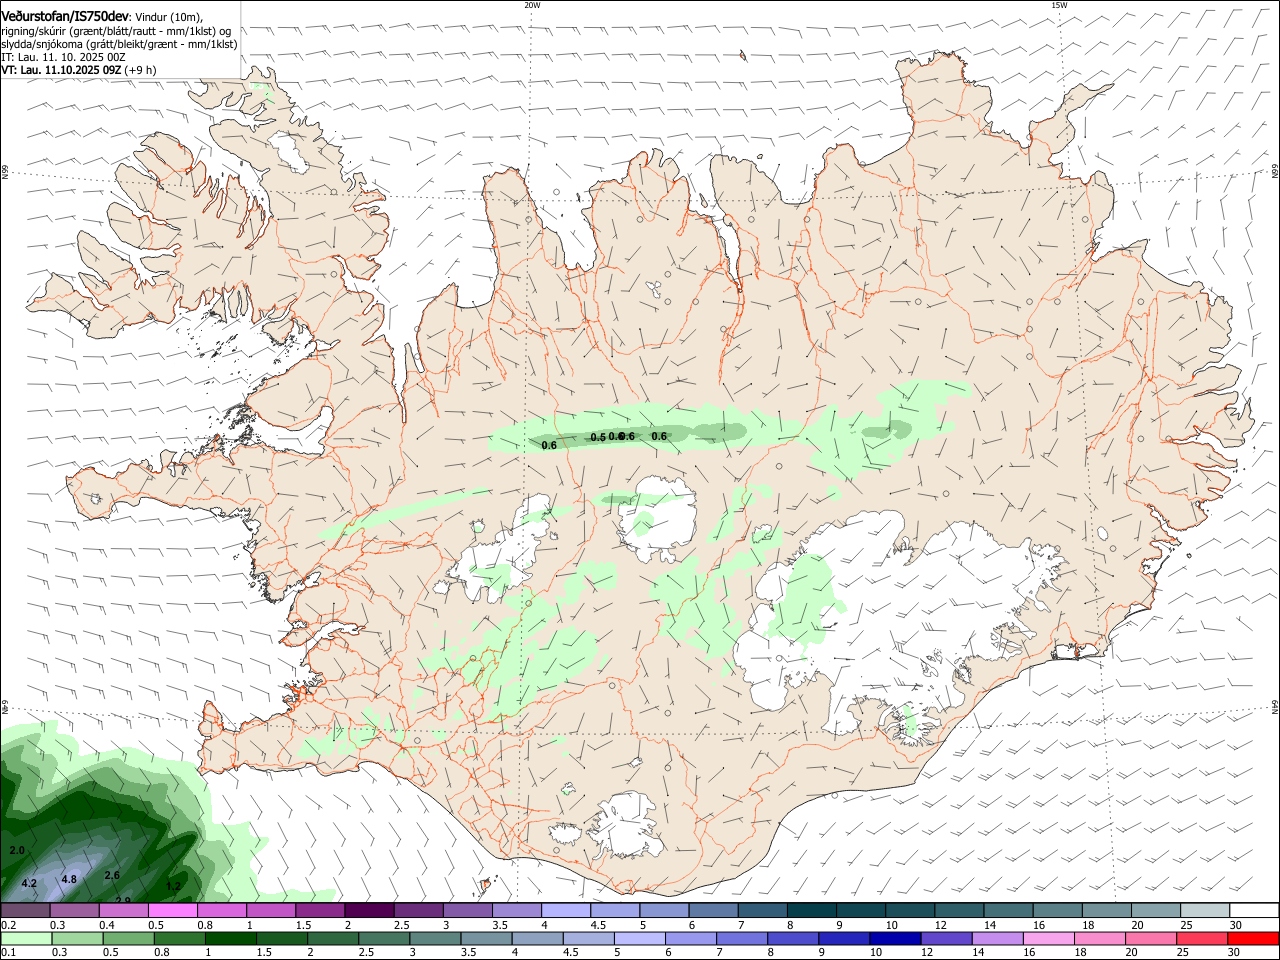Select the darkest green swatch in lower legend
The height and width of the screenshot is (960, 1280).
230,938
